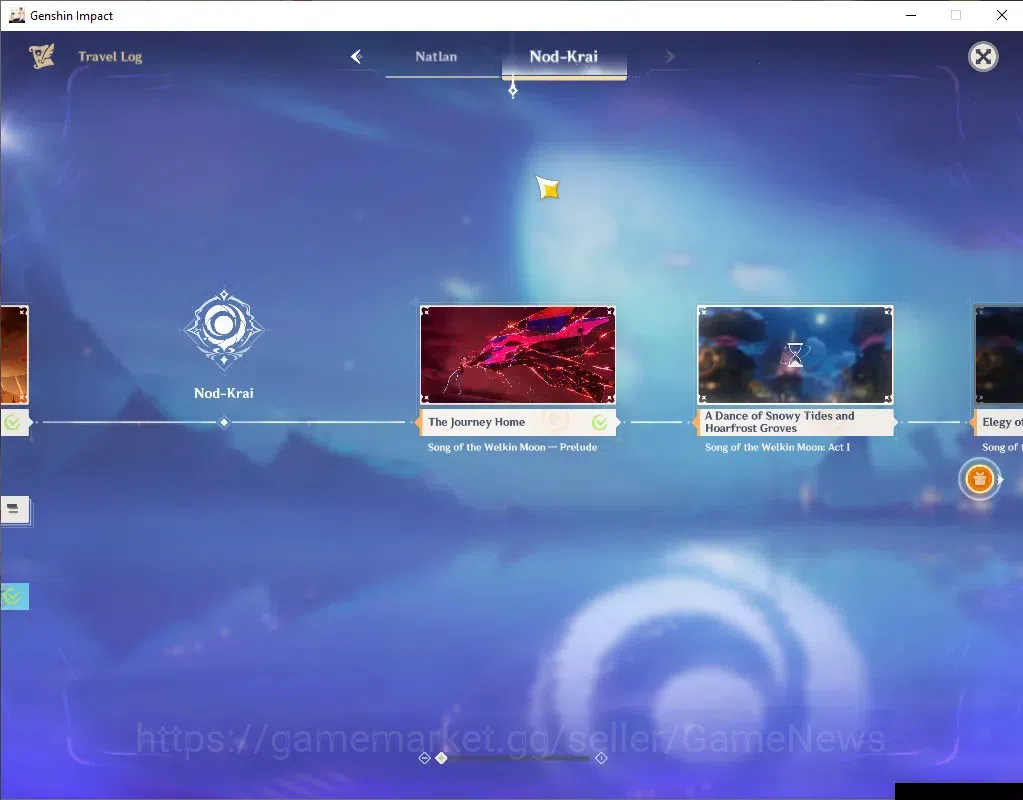1023x800 pixels.
Task: Switch to the Natlan tab
Action: coord(436,57)
